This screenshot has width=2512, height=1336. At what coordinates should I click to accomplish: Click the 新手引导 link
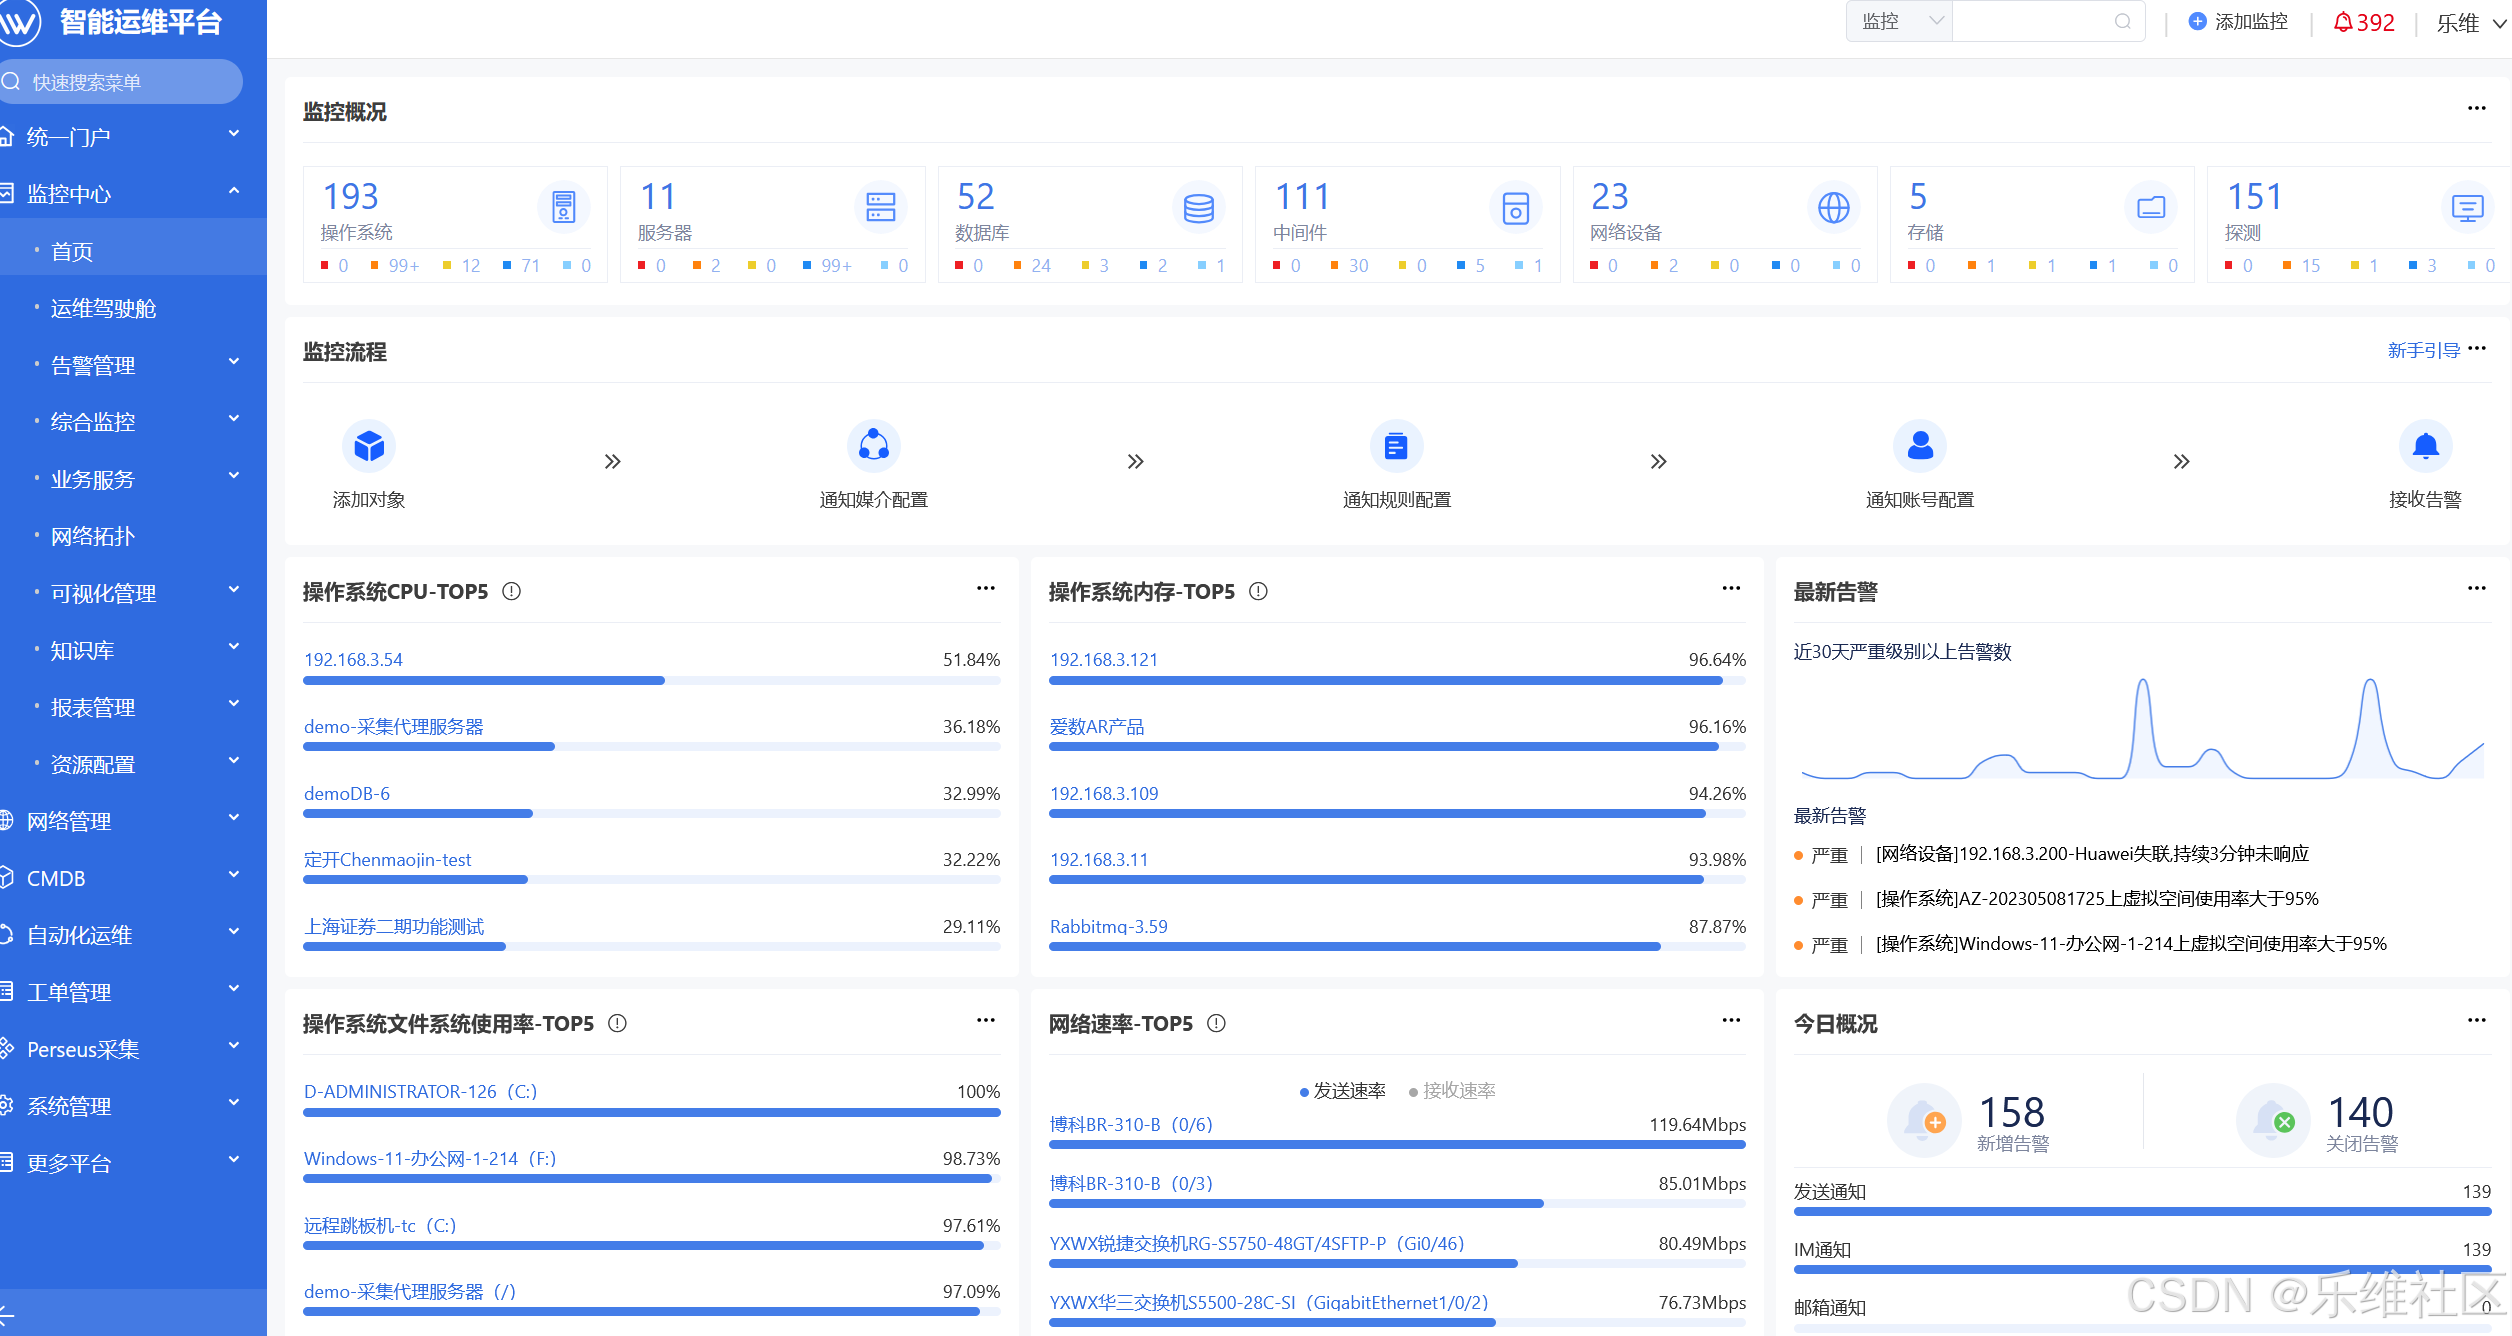(x=2424, y=350)
